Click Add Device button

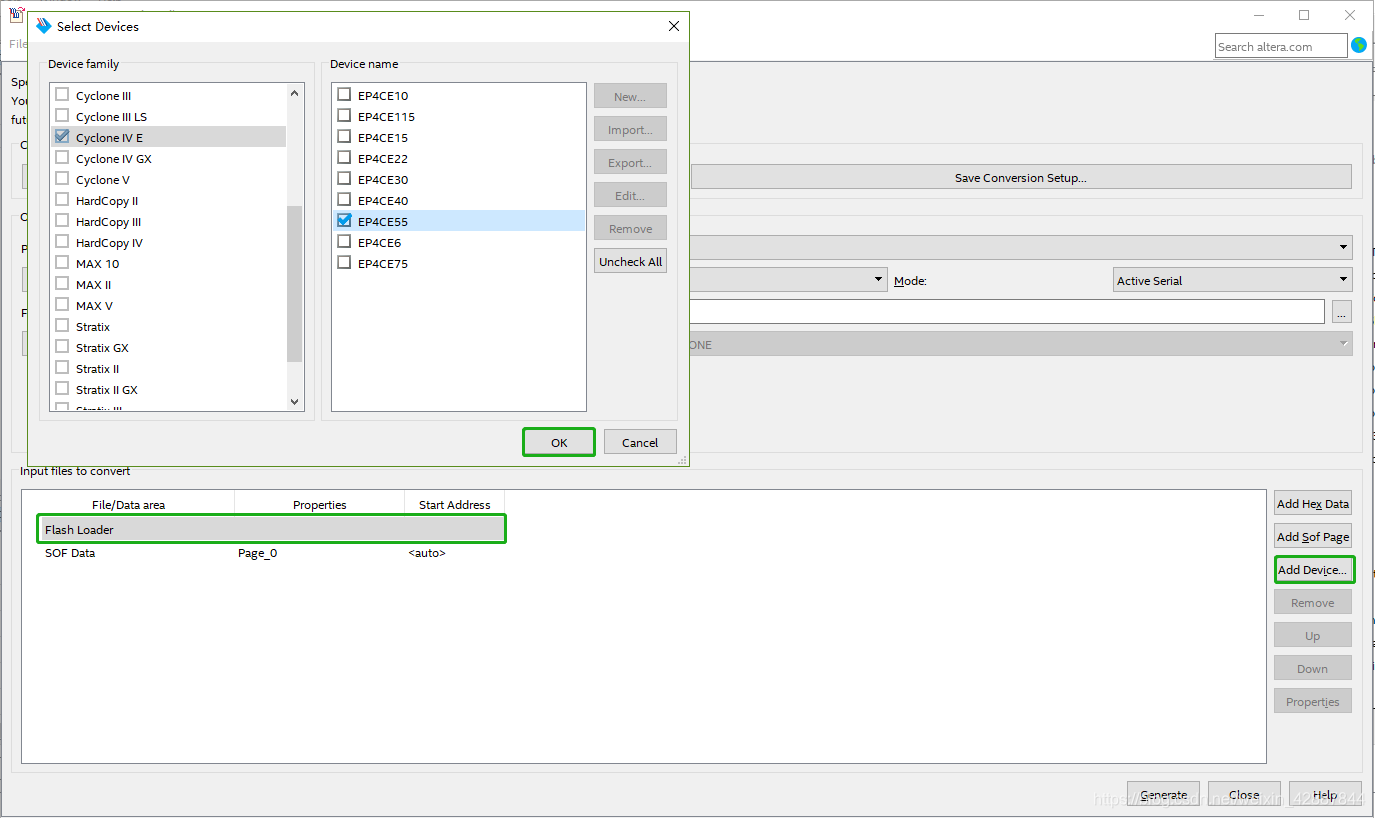1313,569
